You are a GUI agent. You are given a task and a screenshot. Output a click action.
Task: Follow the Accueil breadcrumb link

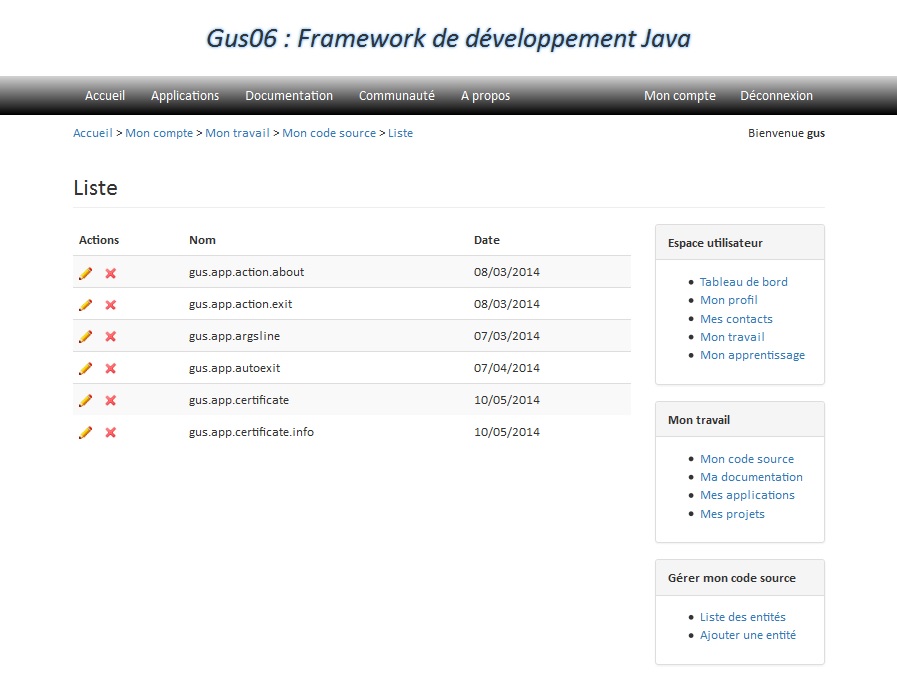[93, 133]
